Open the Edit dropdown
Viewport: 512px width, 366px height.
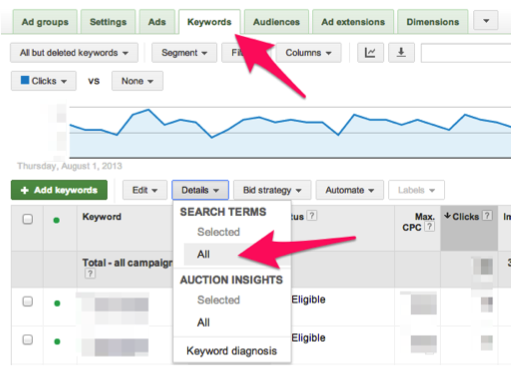click(x=145, y=190)
